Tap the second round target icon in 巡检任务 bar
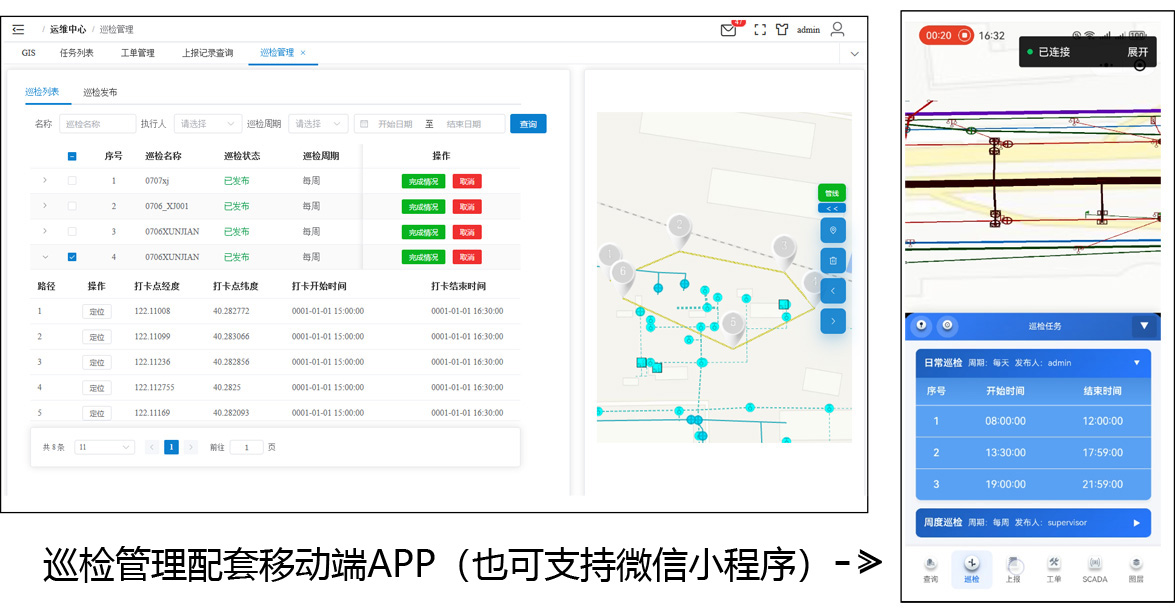Viewport: 1175px width, 615px height. click(947, 325)
